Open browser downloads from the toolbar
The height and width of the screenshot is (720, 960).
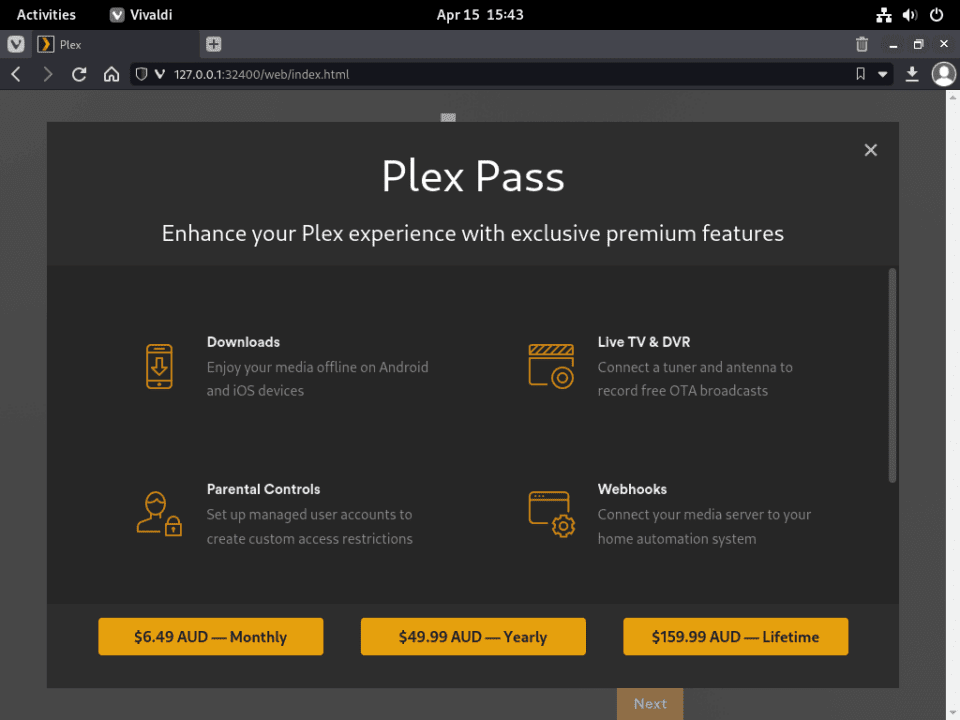point(912,74)
